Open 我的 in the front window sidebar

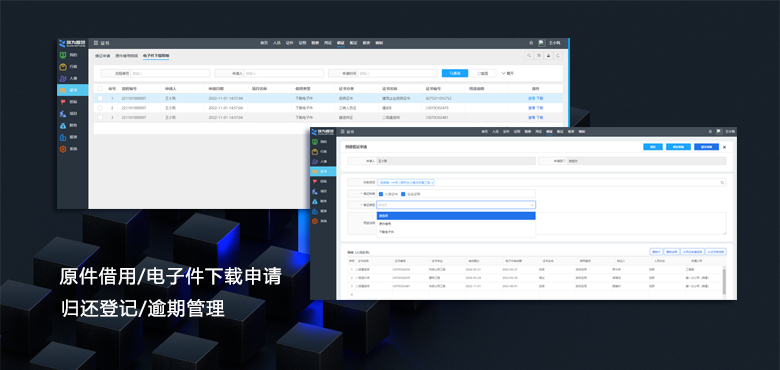(x=323, y=142)
